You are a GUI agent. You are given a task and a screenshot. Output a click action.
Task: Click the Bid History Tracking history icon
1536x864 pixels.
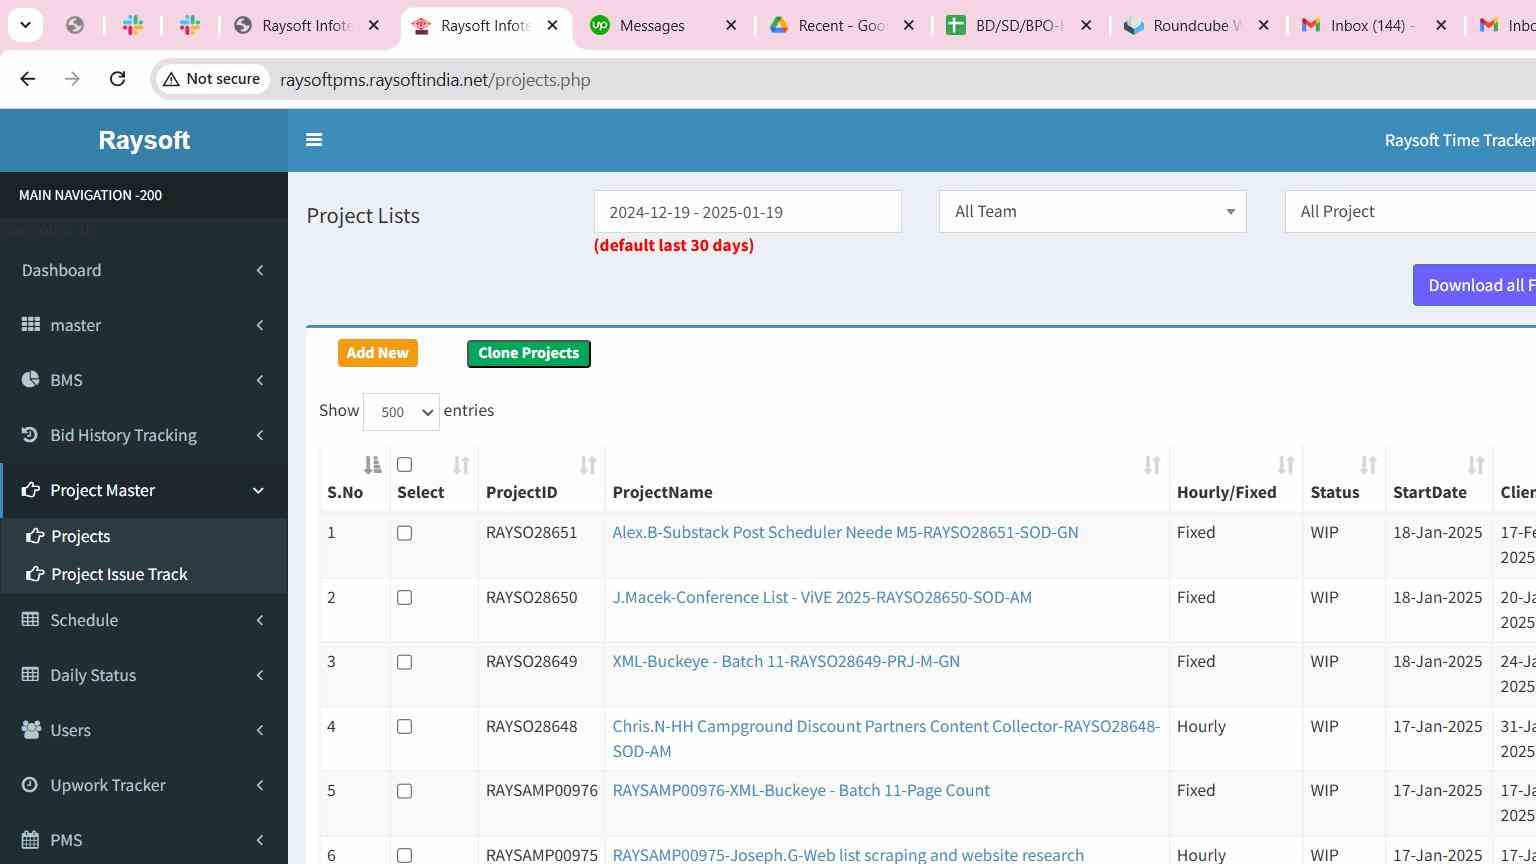pos(30,434)
